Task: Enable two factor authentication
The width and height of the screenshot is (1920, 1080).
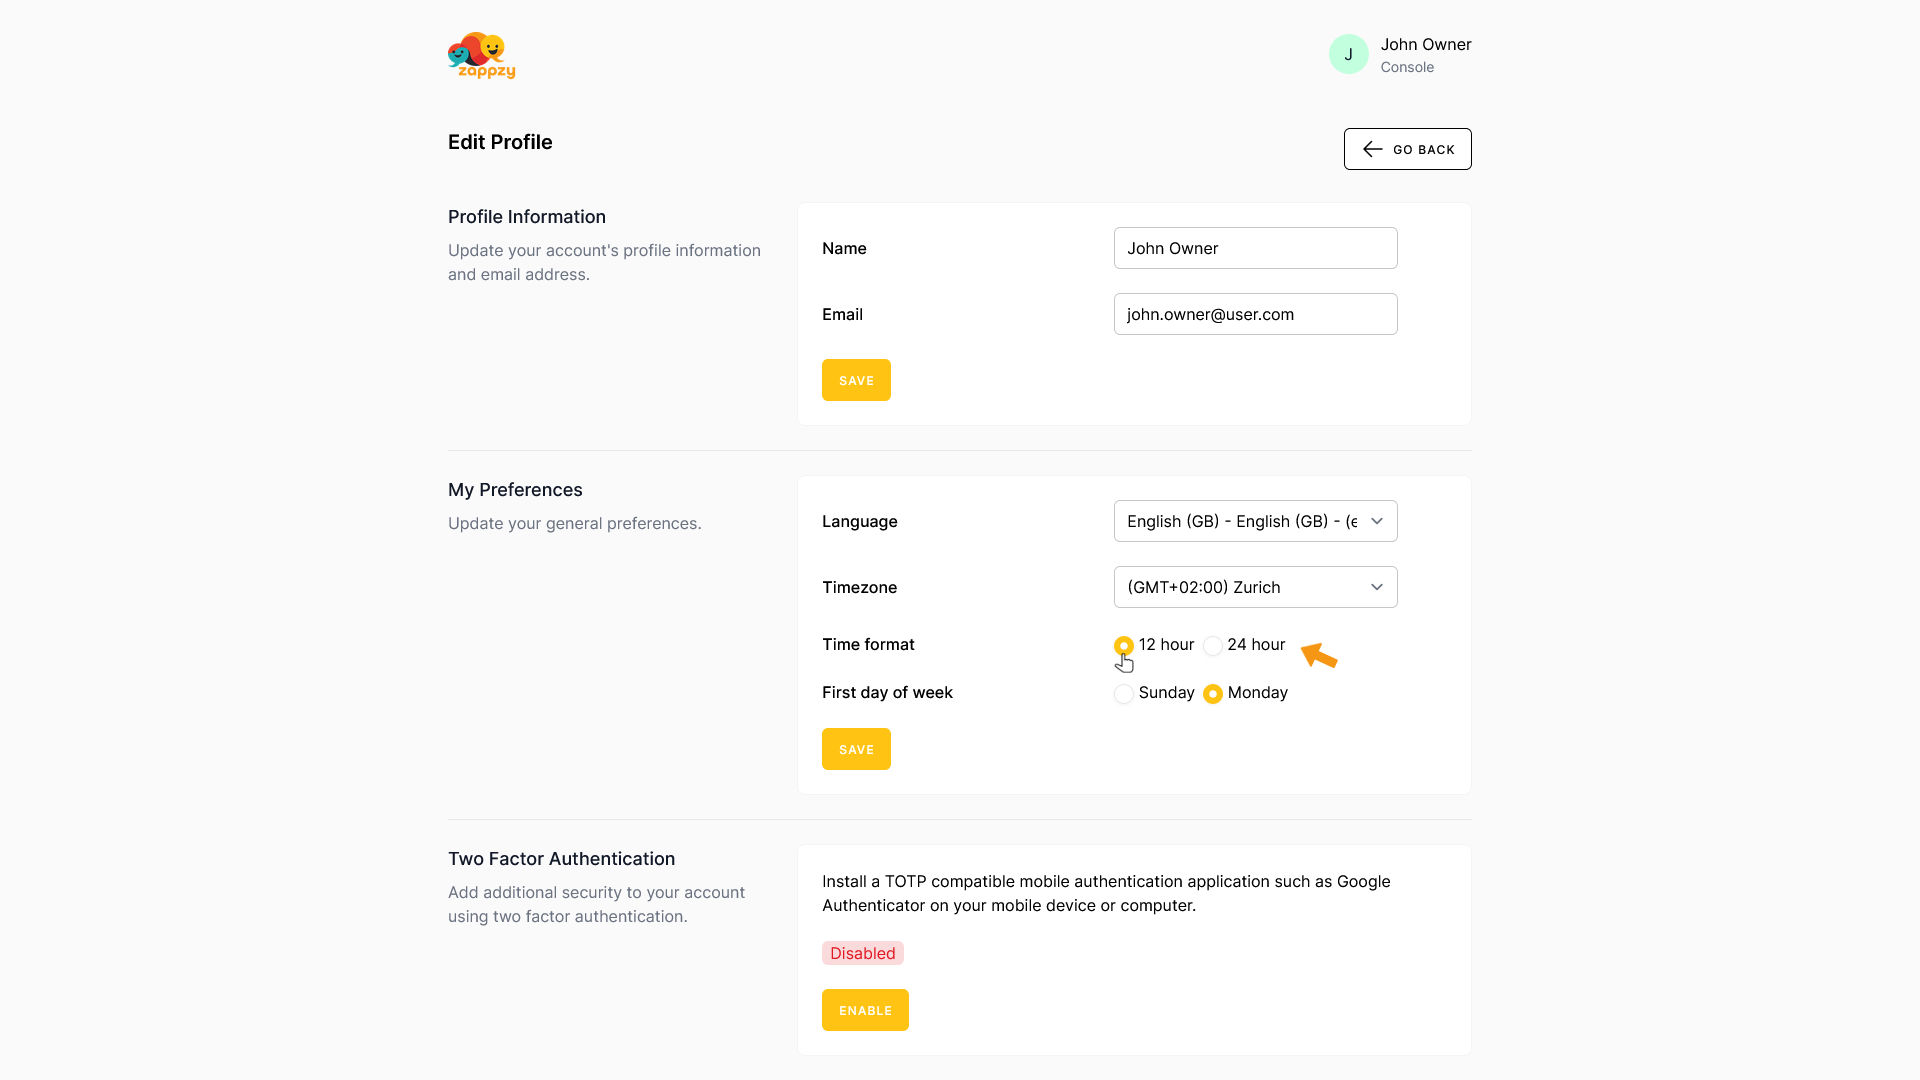Action: pos(865,1010)
